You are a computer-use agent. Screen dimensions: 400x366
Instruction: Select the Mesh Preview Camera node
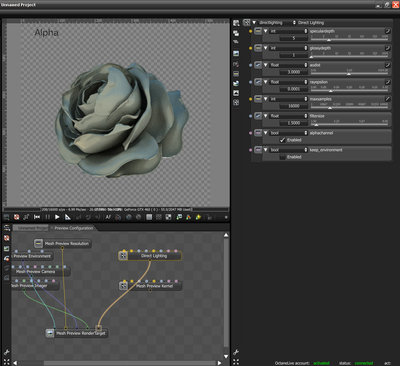40,271
